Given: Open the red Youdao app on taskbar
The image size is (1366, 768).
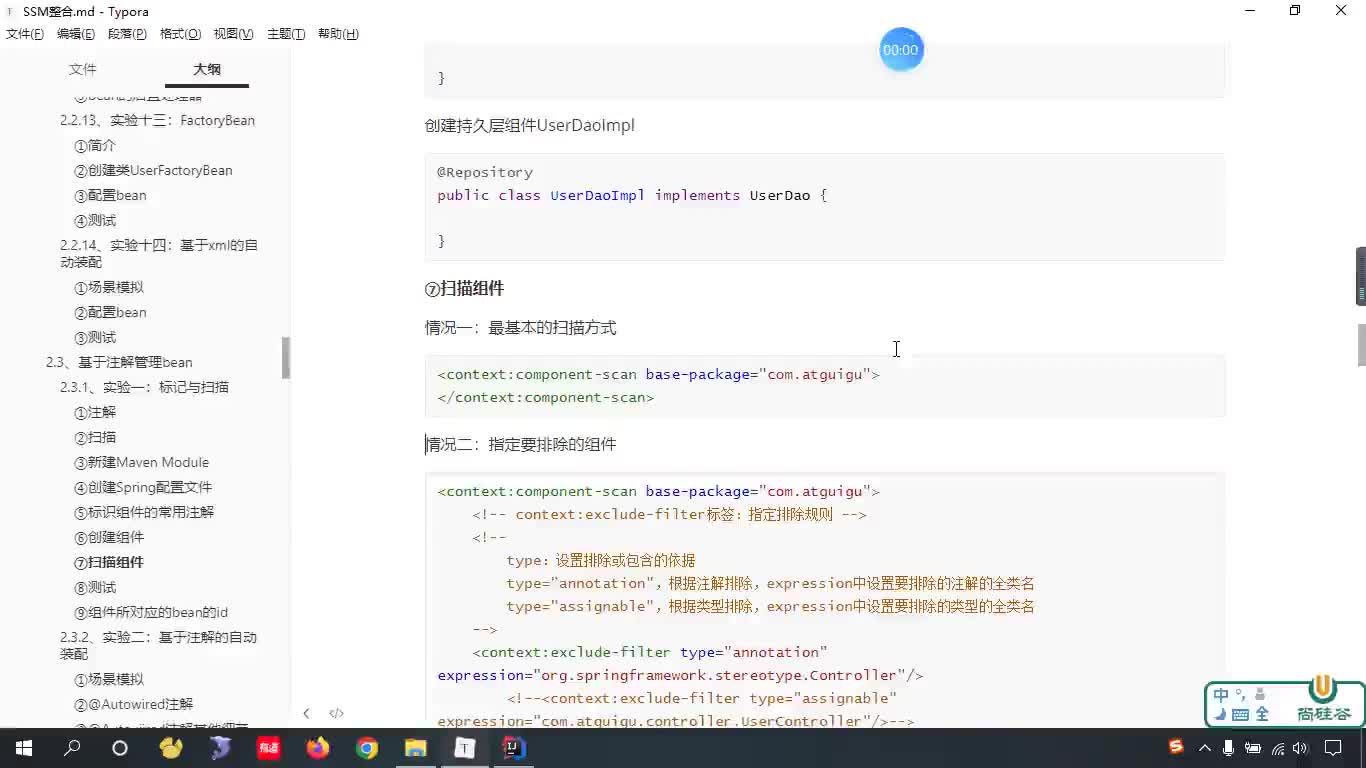Looking at the screenshot, I should pyautogui.click(x=269, y=748).
